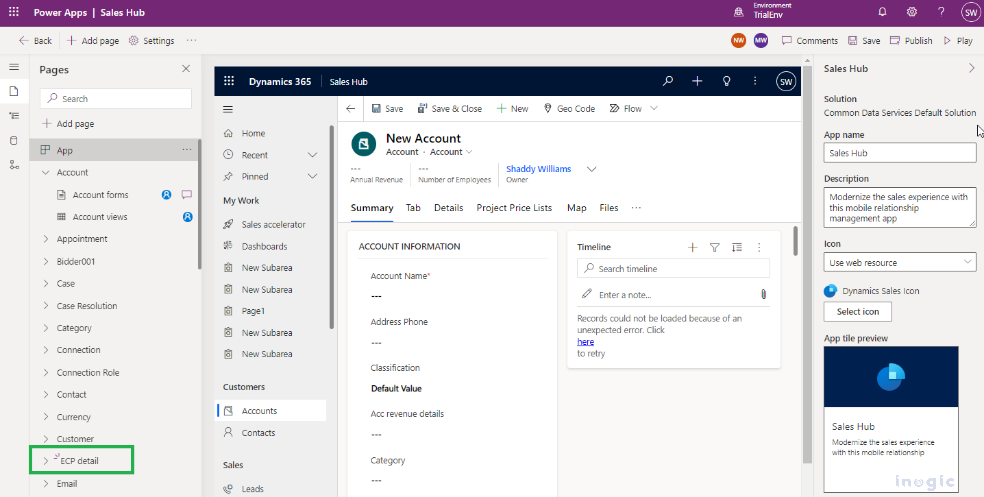Click the co-presence badge on Account views

coord(188,216)
